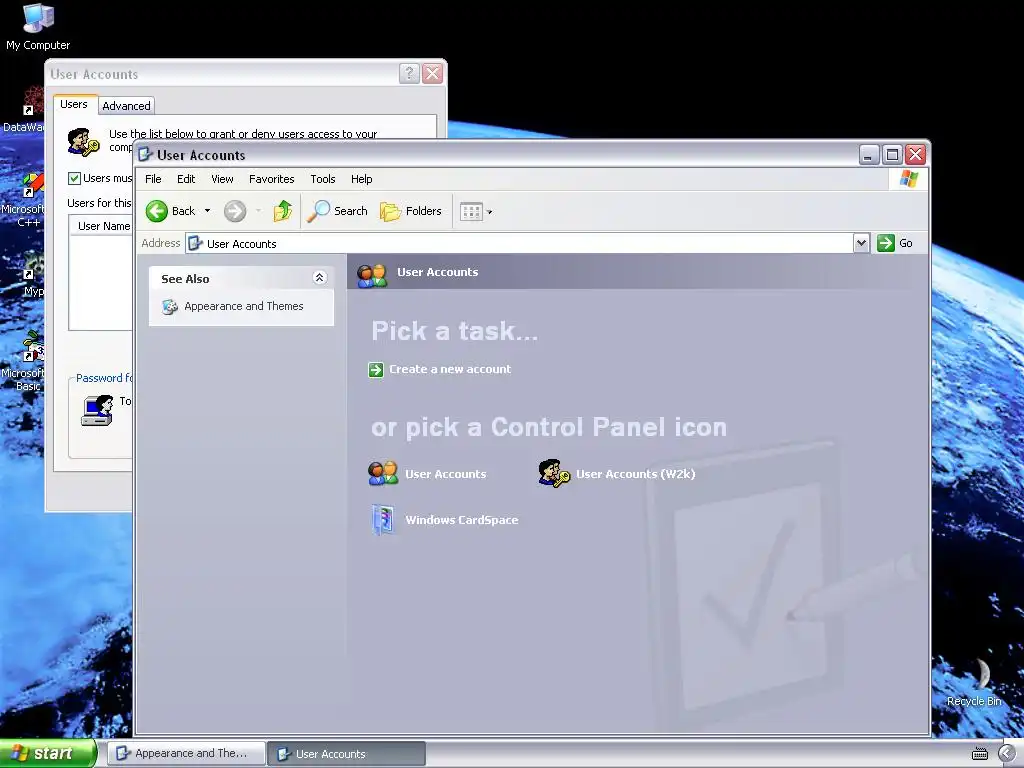Click the Start button
1024x768 pixels.
(48, 753)
